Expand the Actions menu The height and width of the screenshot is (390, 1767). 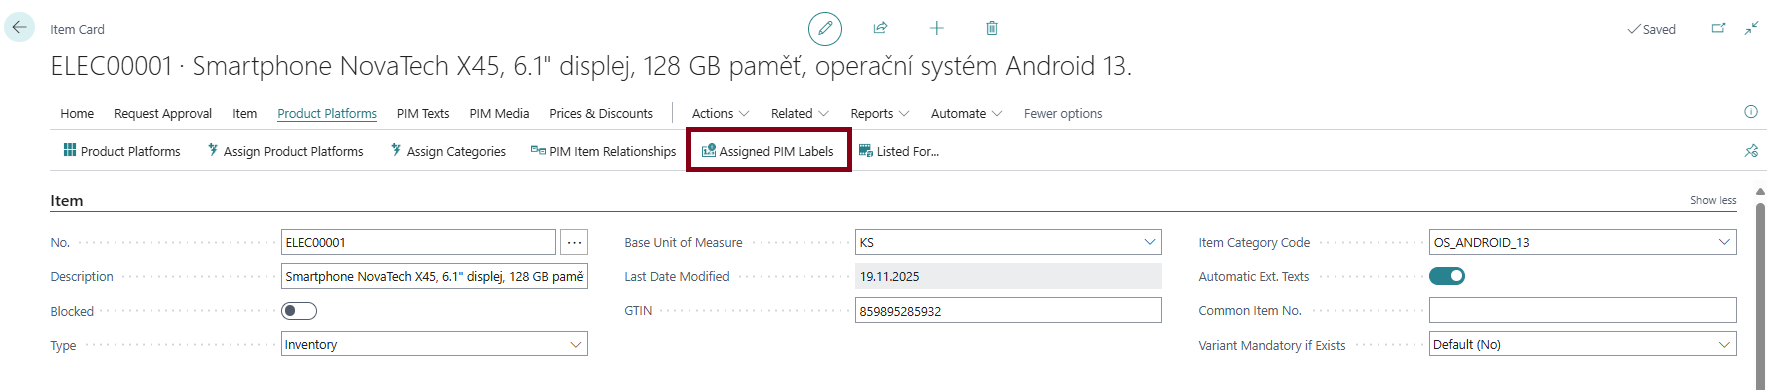(x=720, y=113)
